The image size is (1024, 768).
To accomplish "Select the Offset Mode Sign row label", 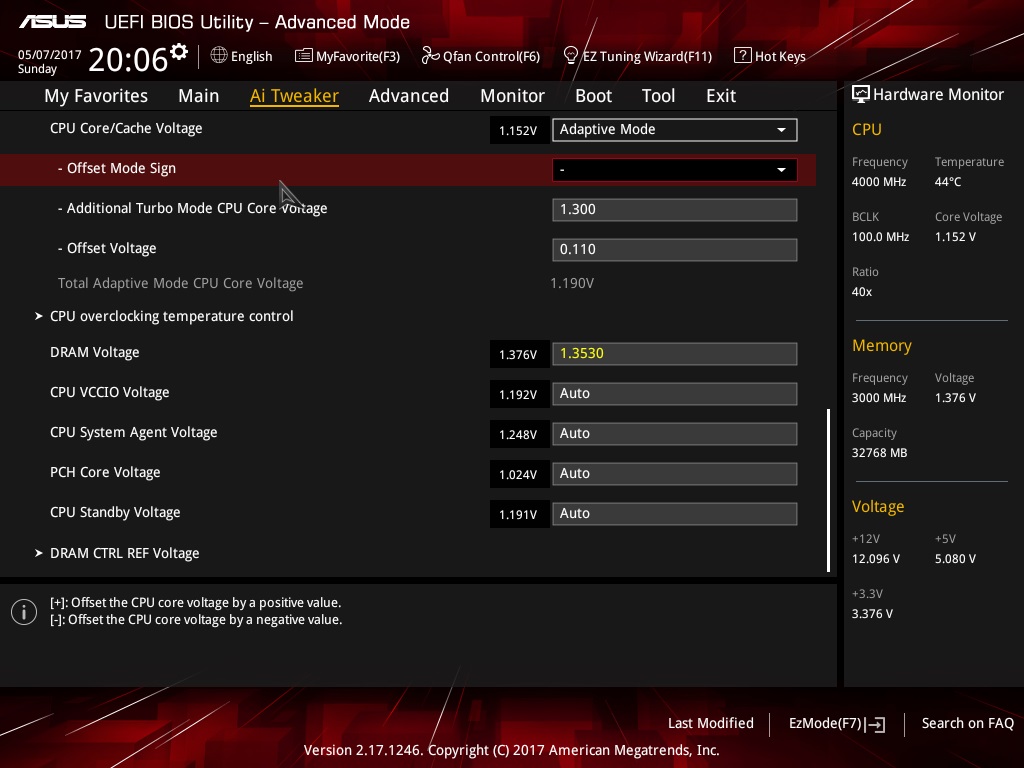I will coord(117,168).
